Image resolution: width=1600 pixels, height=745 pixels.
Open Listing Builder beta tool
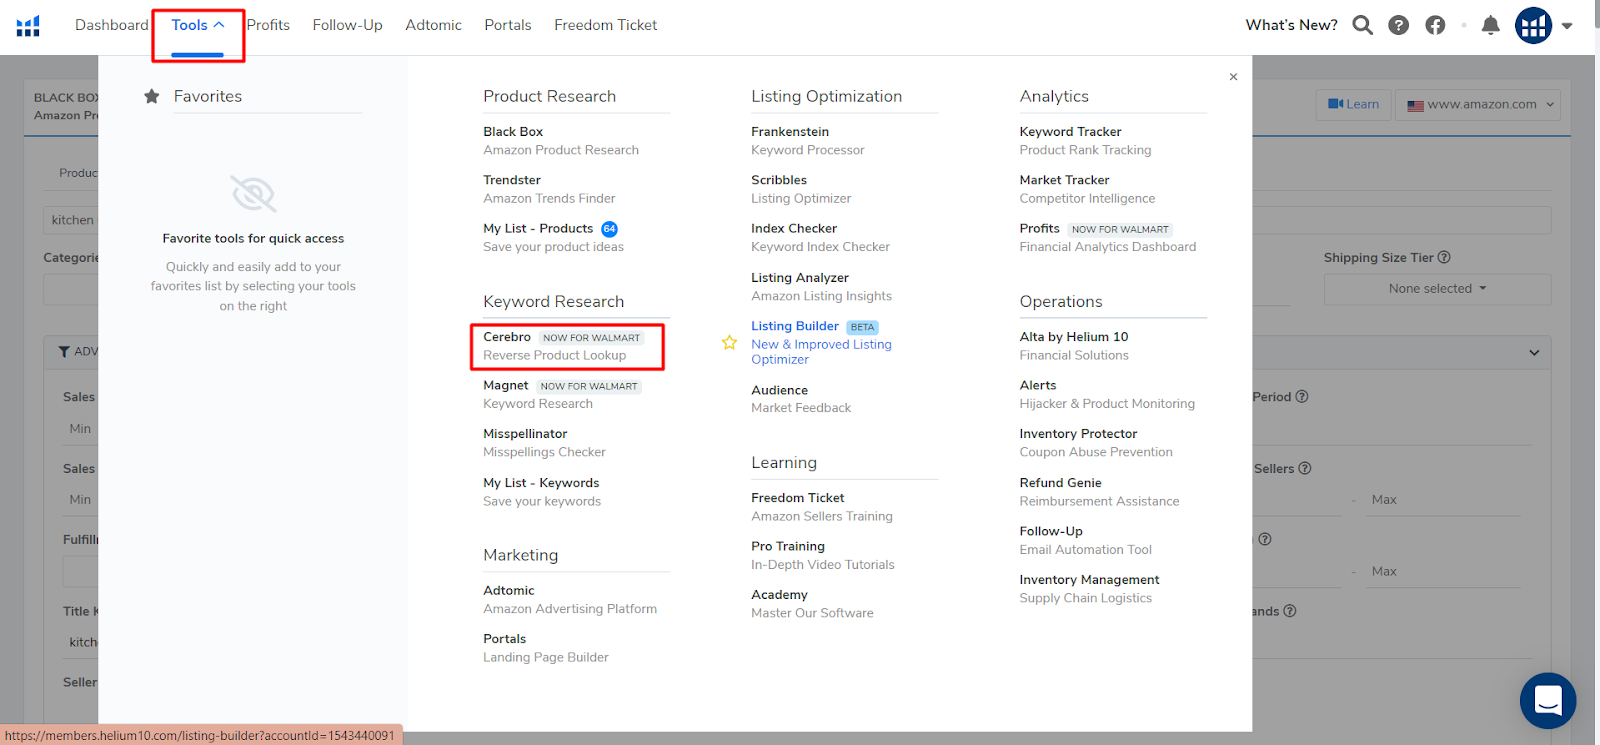coord(821,342)
